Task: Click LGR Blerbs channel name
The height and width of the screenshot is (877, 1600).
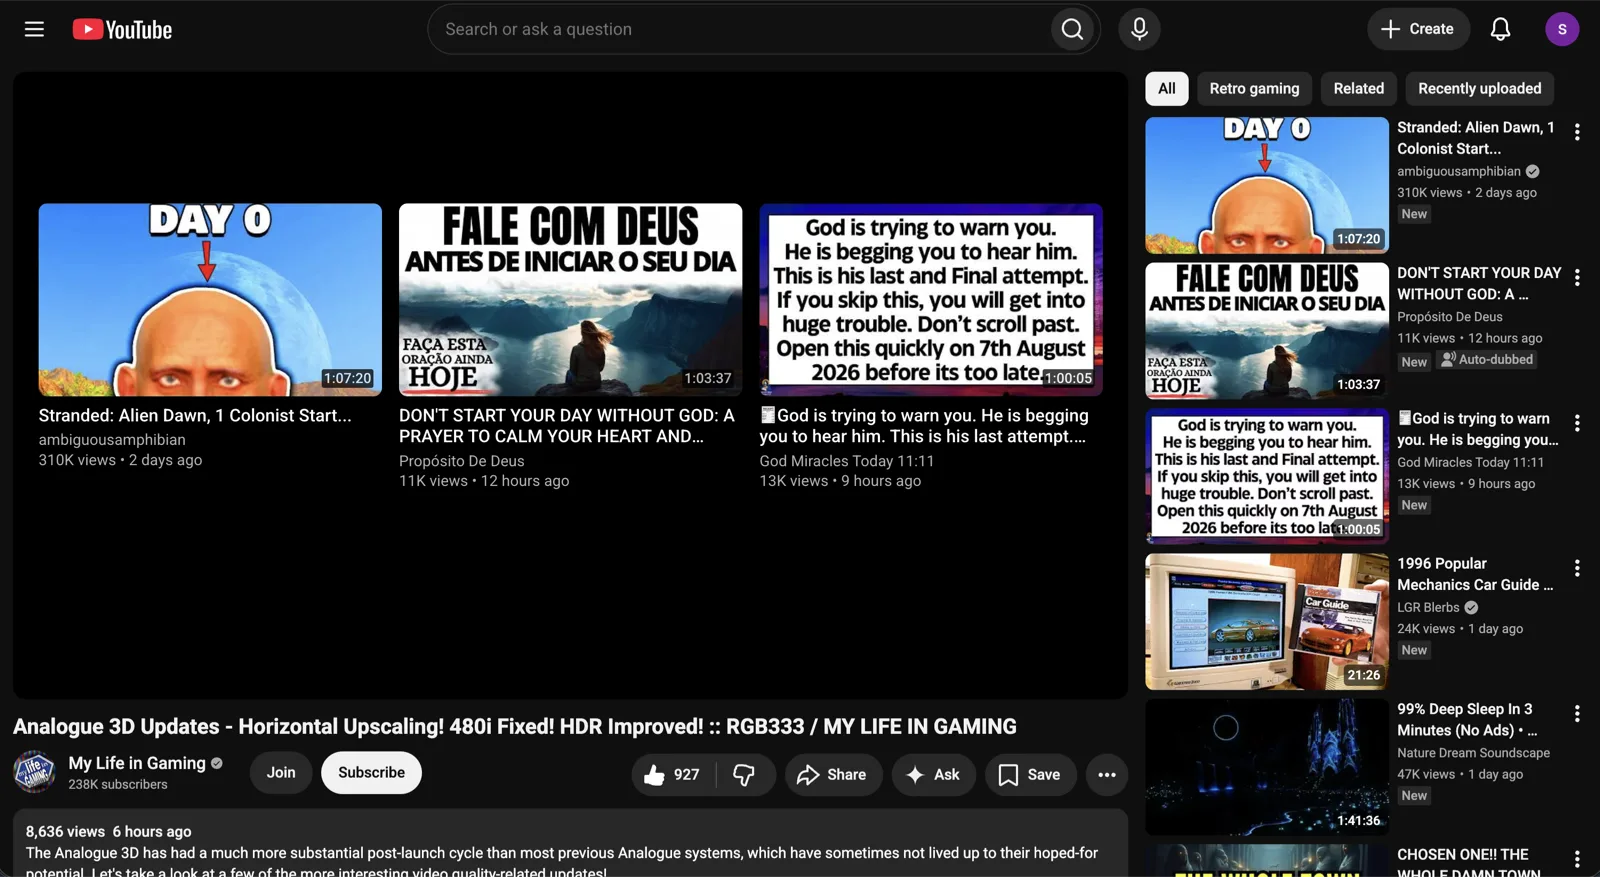Action: [x=1428, y=608]
